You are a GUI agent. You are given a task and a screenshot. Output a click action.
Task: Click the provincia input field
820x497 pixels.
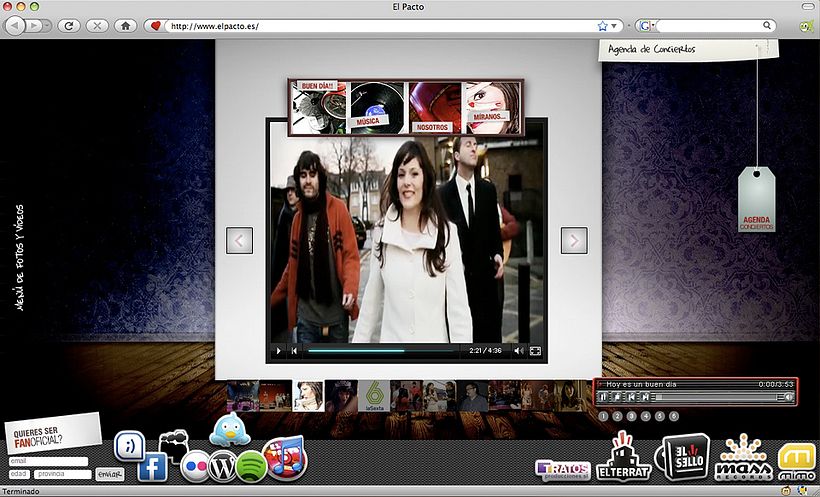pos(63,474)
